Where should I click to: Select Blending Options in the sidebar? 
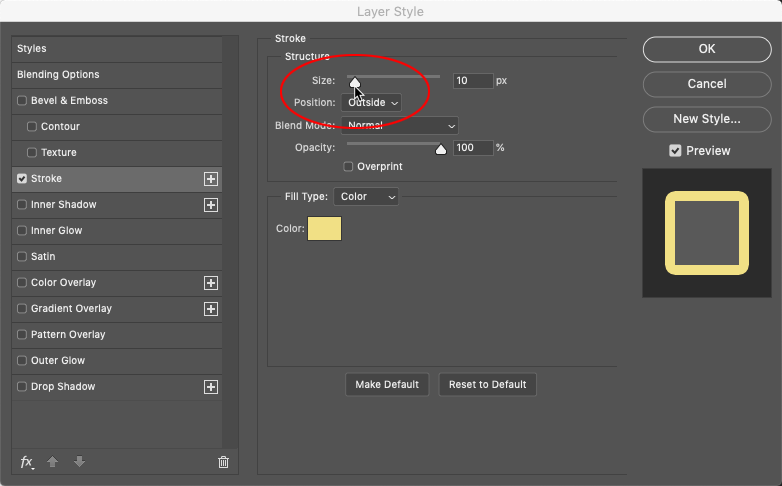117,75
